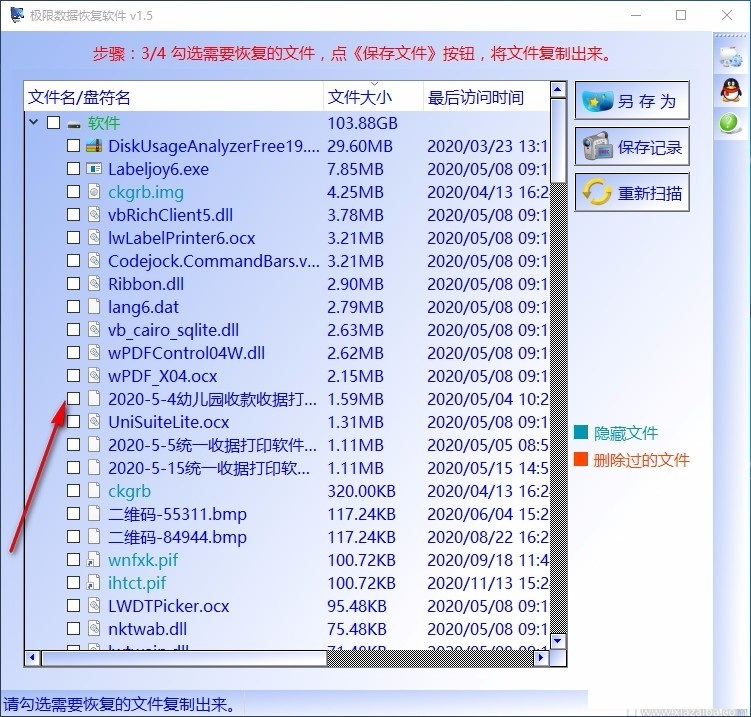Select the LWDTPicker.ocx file name
The image size is (751, 717).
[x=169, y=606]
